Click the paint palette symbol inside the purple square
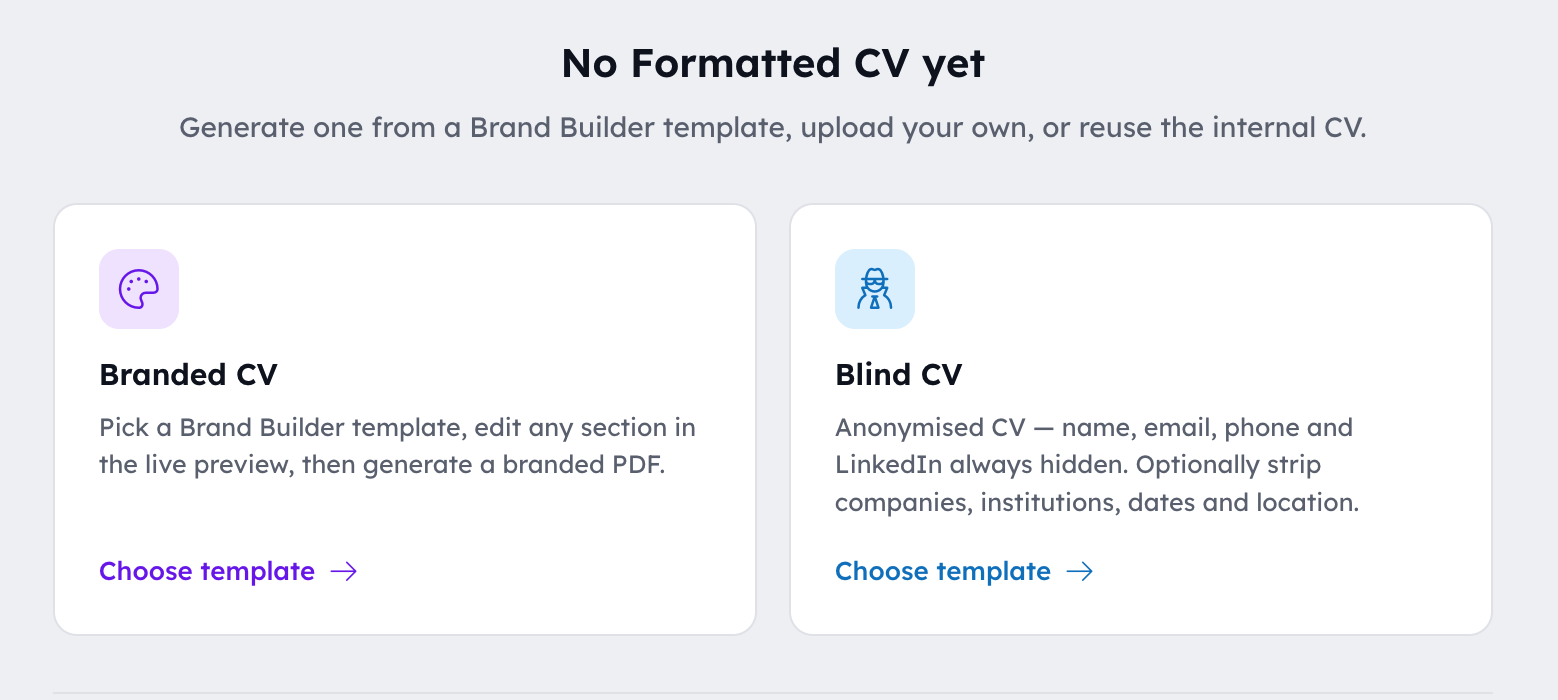Viewport: 1558px width, 700px height. tap(138, 289)
